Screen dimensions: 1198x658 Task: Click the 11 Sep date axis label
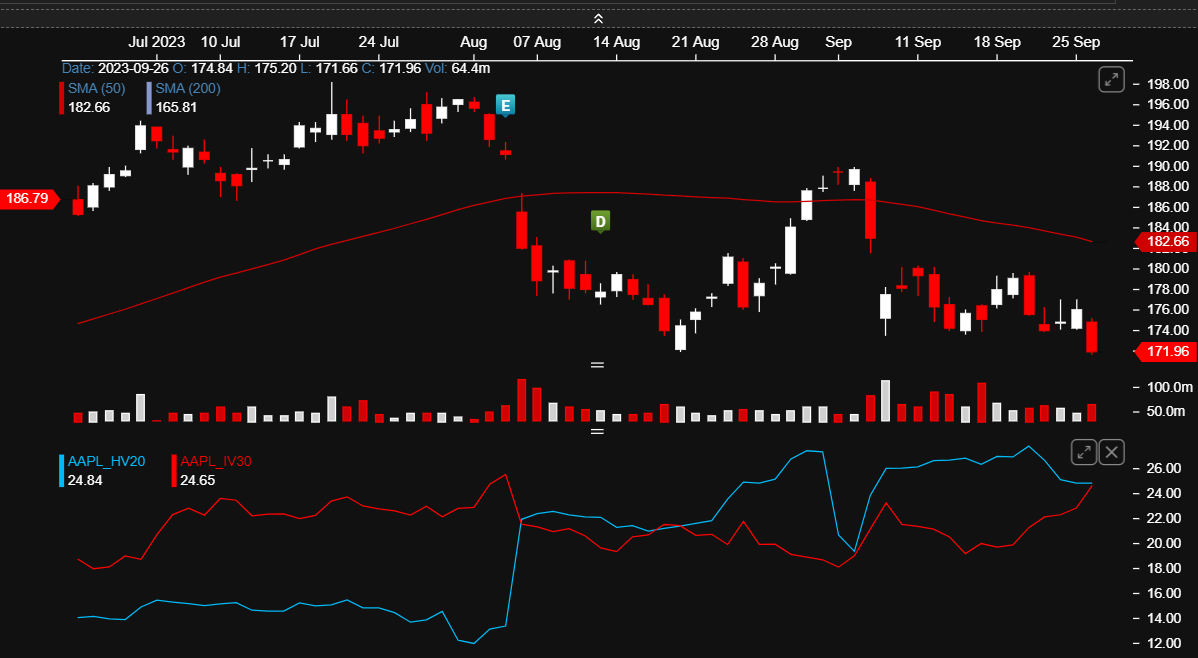(918, 42)
